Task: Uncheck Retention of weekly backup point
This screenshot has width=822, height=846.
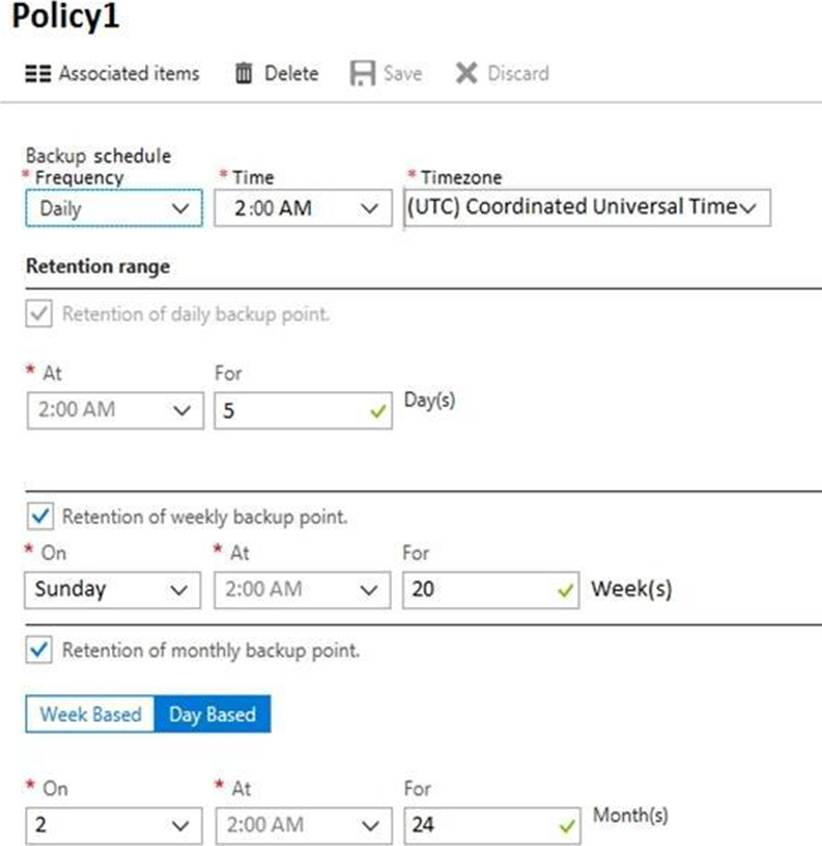Action: 38,517
